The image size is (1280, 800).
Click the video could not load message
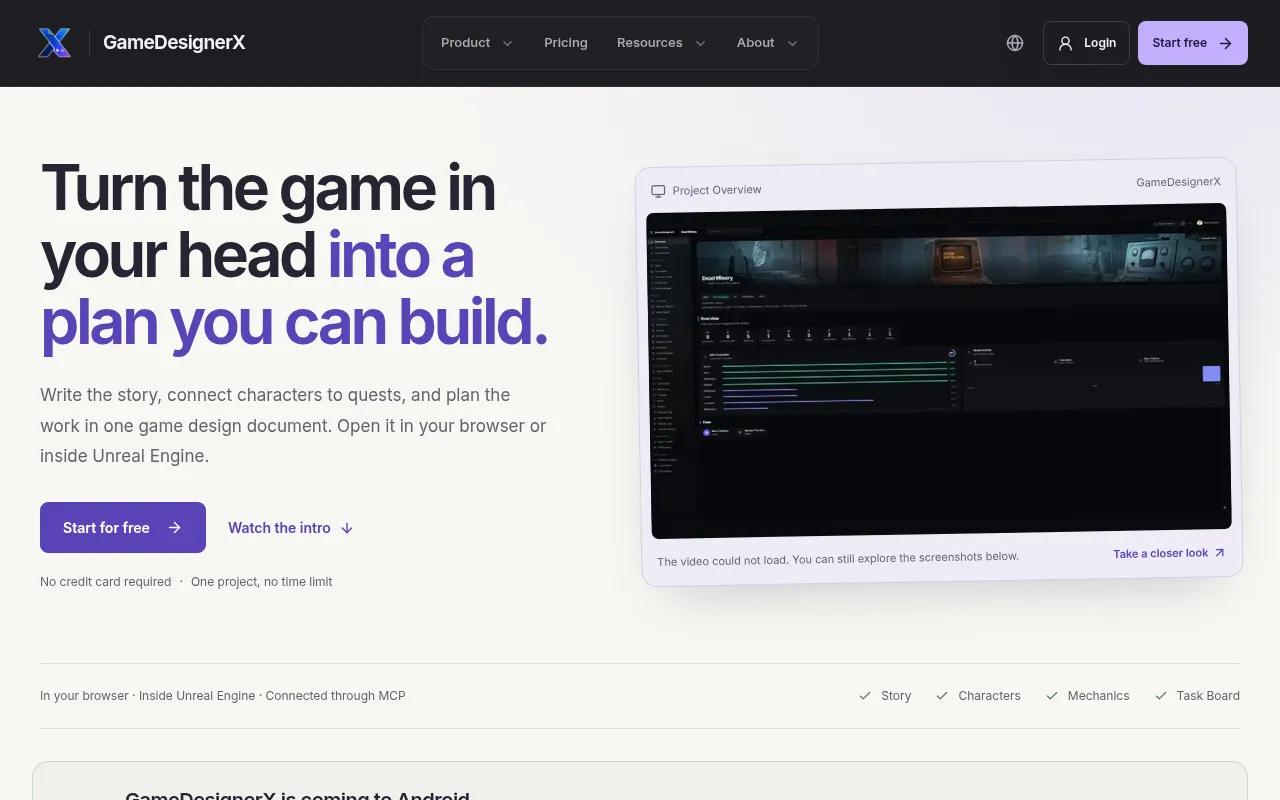coord(838,558)
